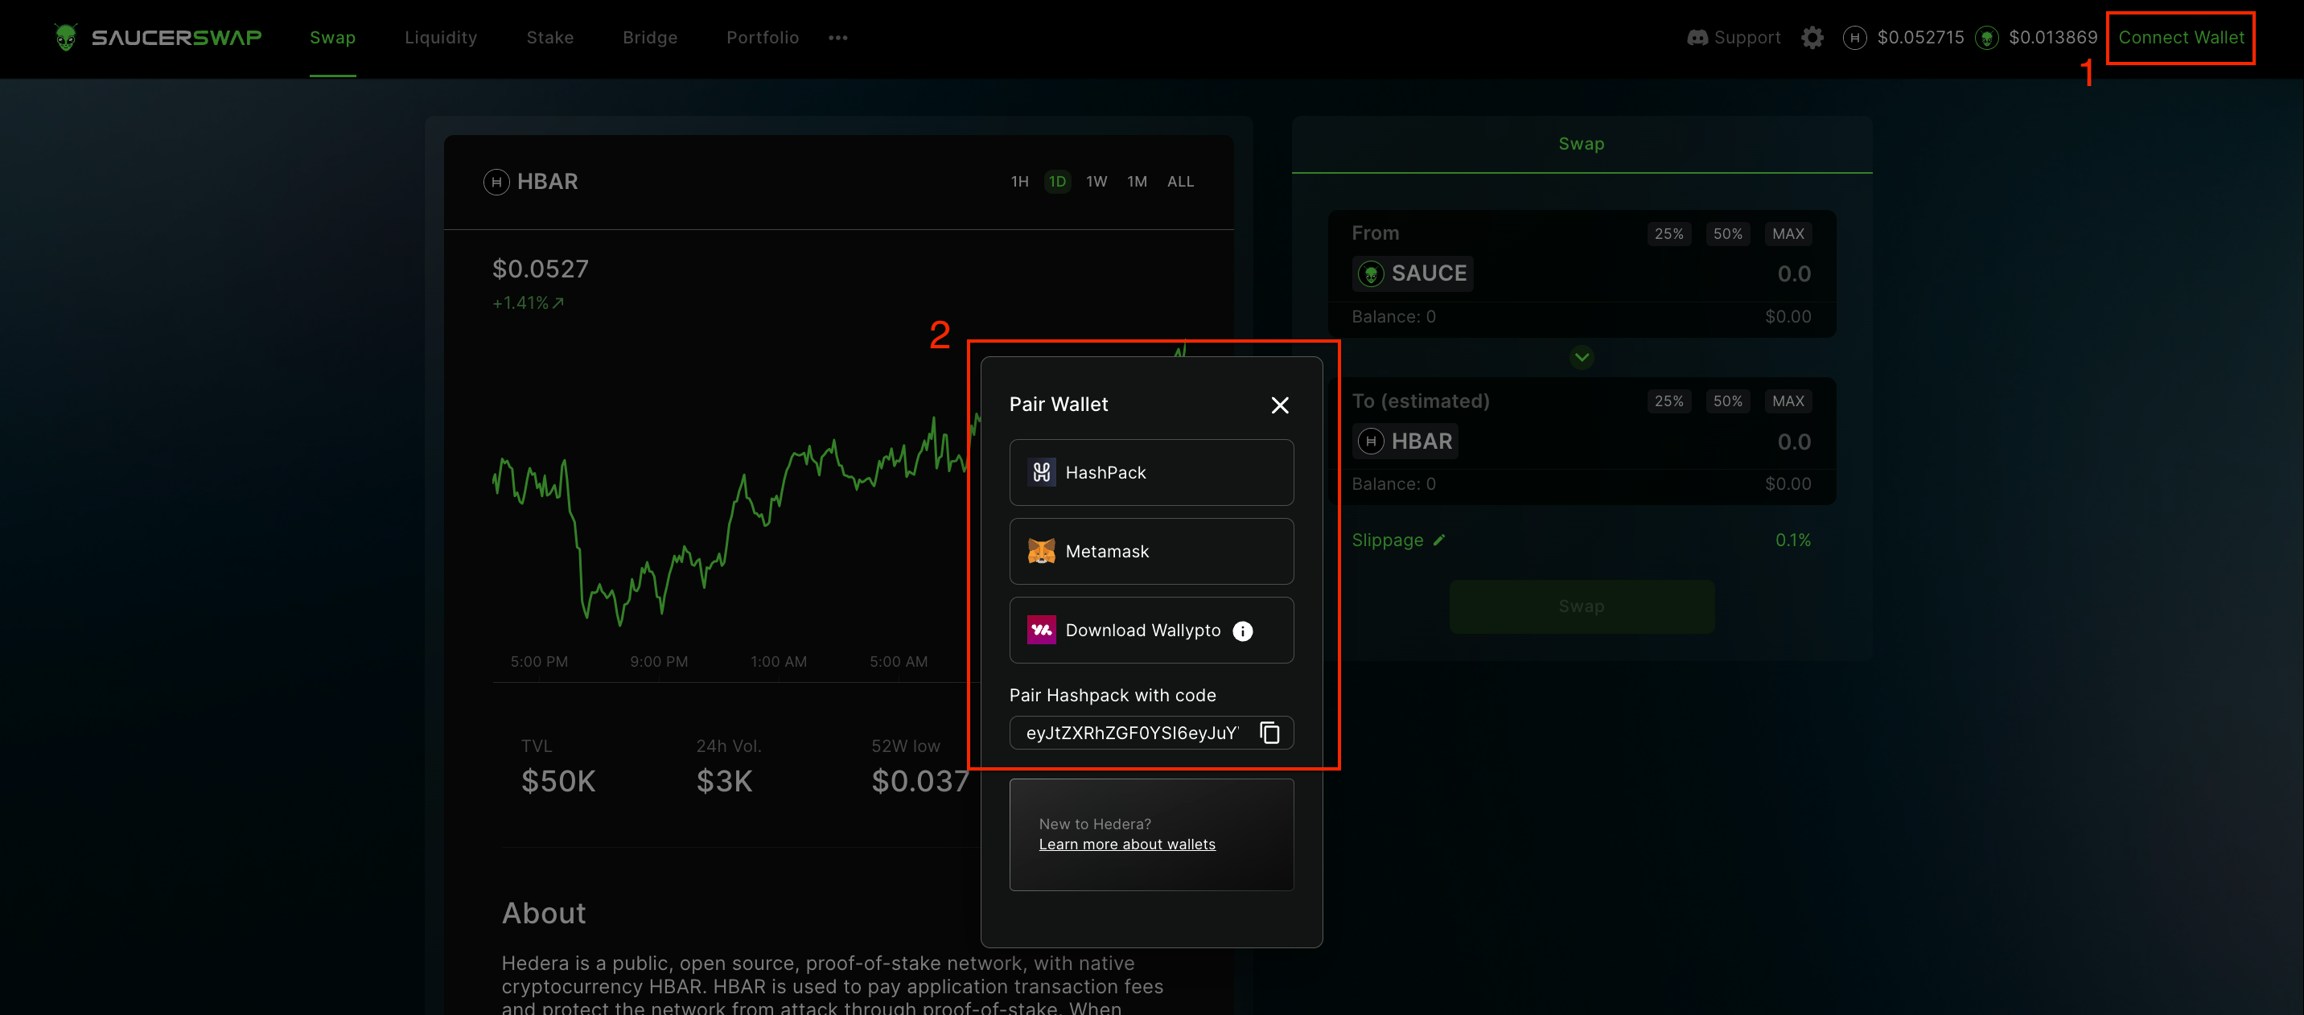This screenshot has width=2304, height=1015.
Task: Open the Swap nav tab
Action: (332, 37)
